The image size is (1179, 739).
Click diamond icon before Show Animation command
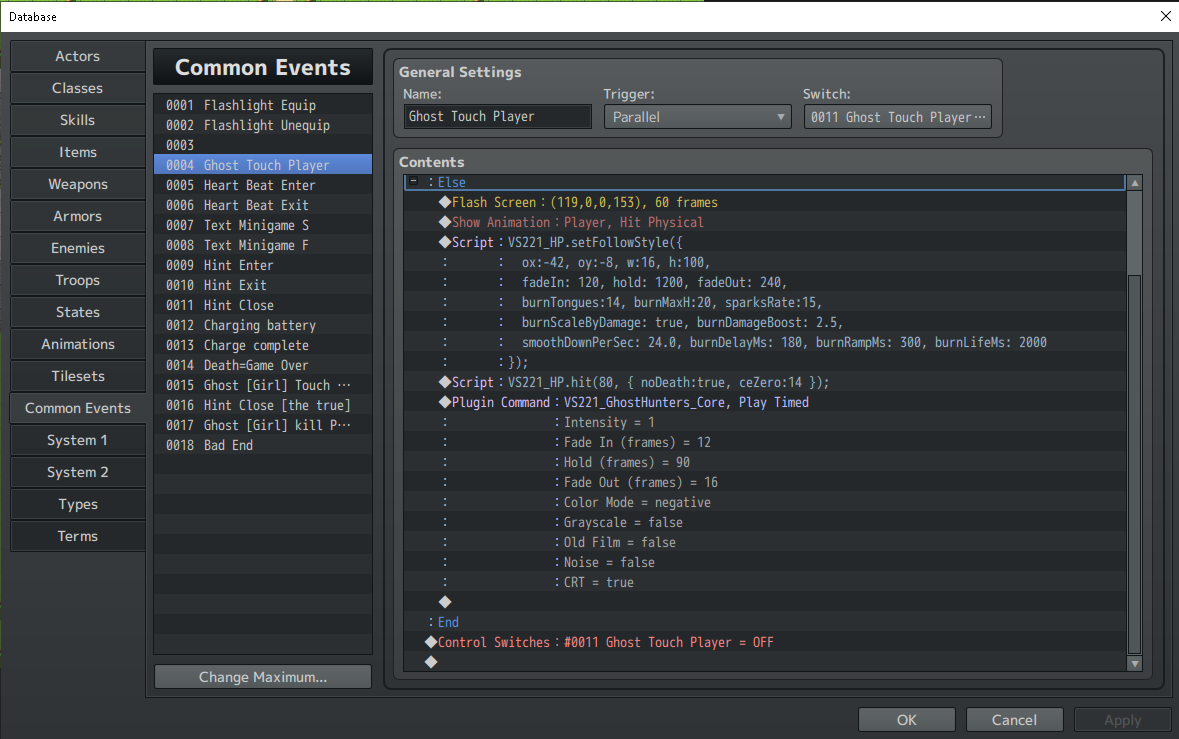coord(445,222)
